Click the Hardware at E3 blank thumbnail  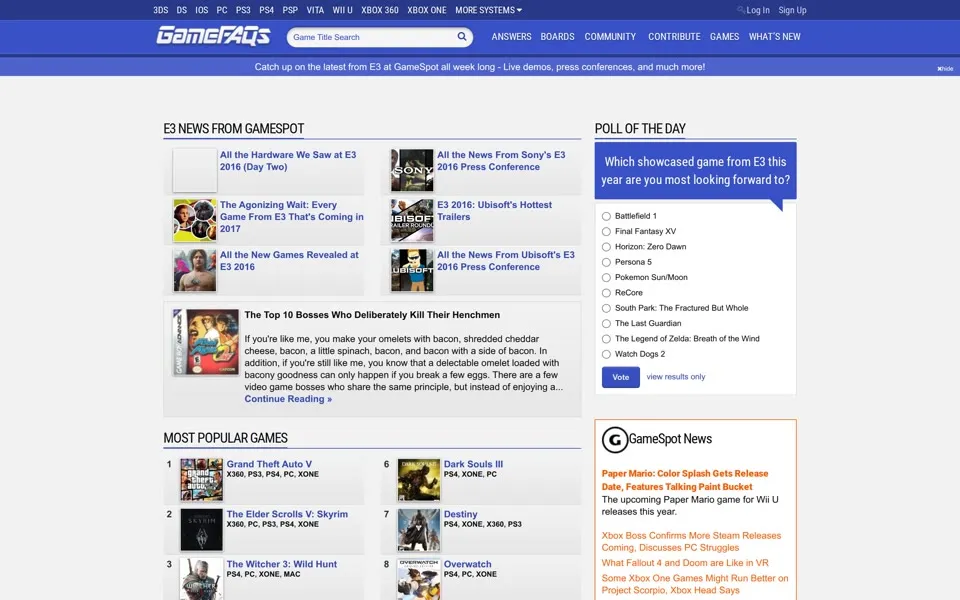pyautogui.click(x=195, y=170)
